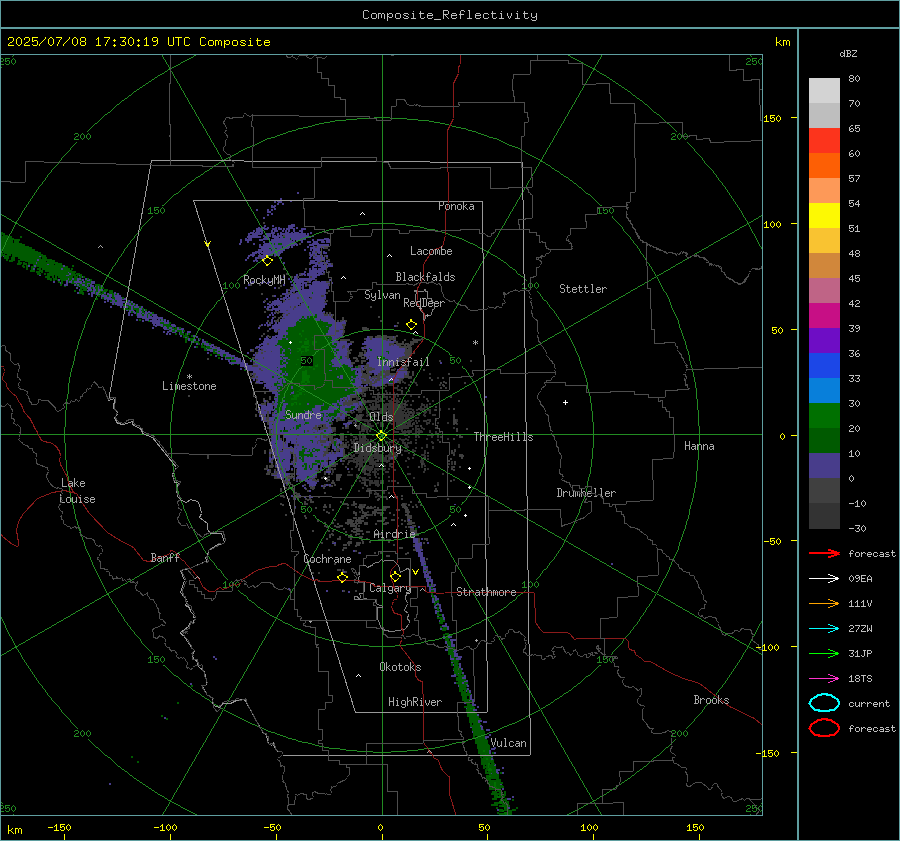The width and height of the screenshot is (900, 841).
Task: Select the Vulcan label
Action: 509,743
